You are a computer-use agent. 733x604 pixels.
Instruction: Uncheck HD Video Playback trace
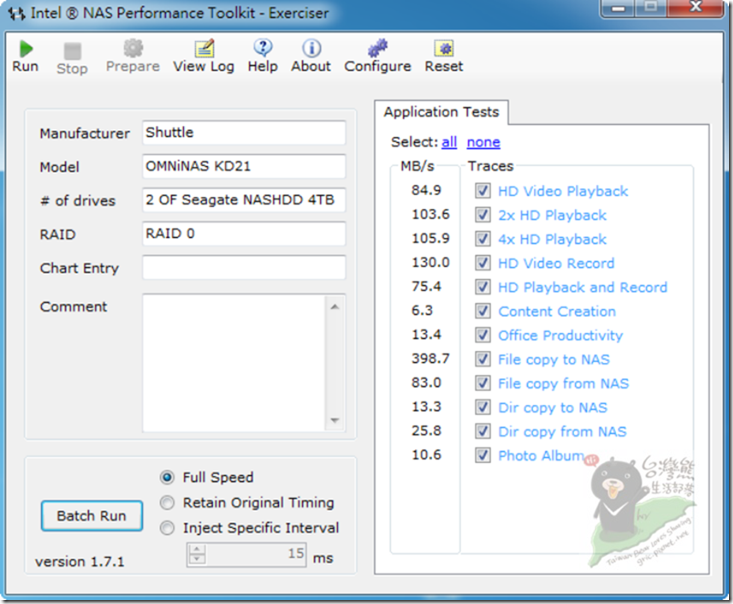[483, 191]
